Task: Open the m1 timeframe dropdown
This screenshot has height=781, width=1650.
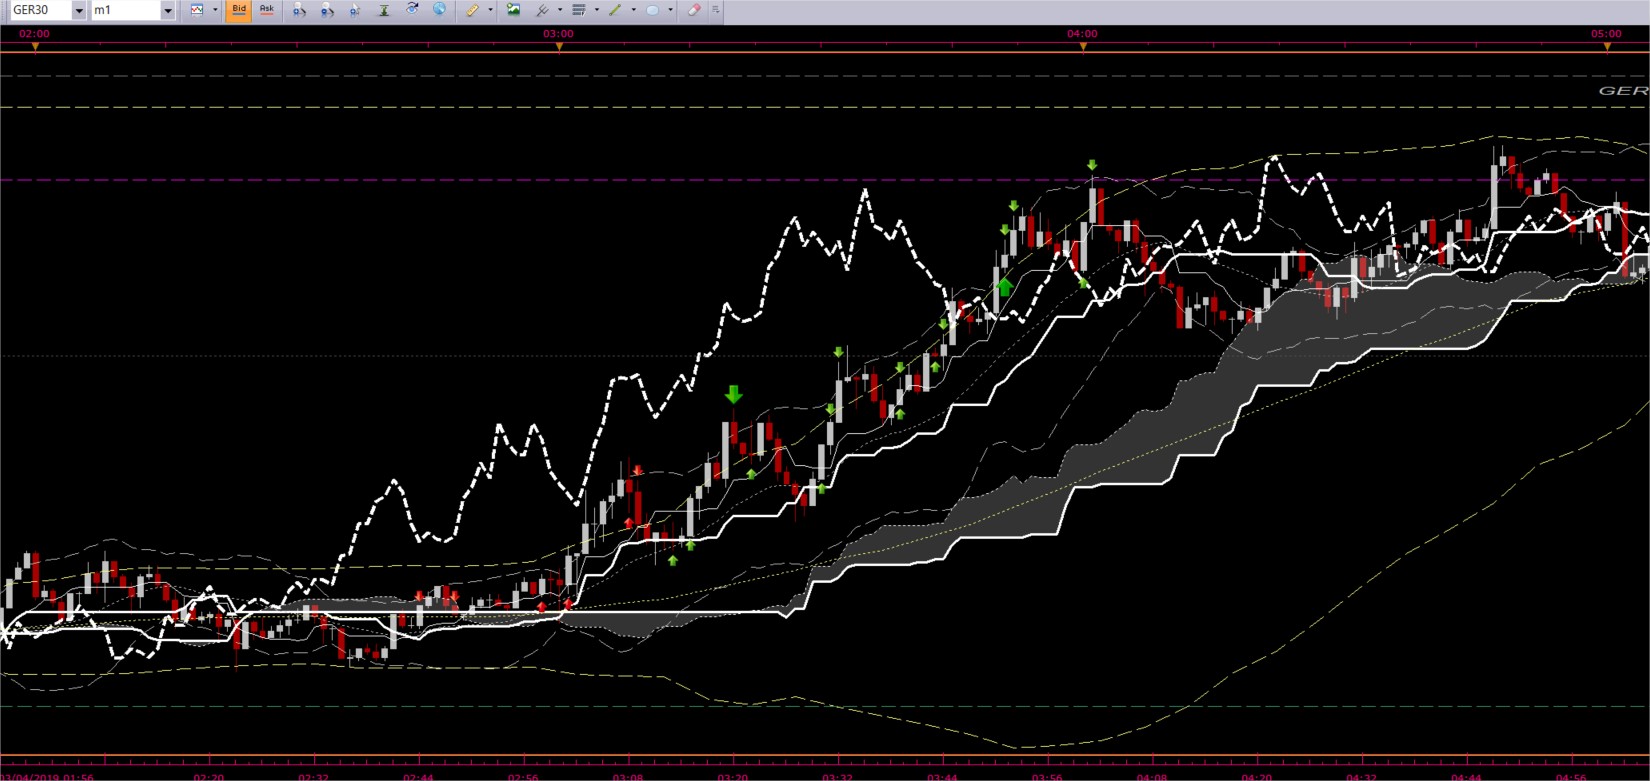Action: click(168, 10)
